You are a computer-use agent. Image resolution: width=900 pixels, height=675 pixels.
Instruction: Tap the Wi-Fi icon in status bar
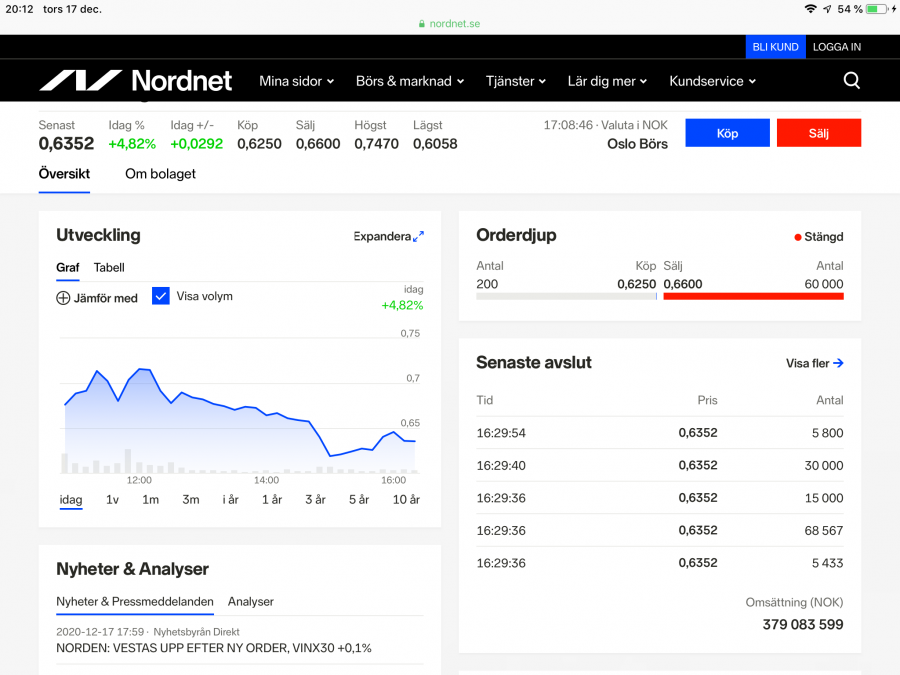click(x=810, y=9)
